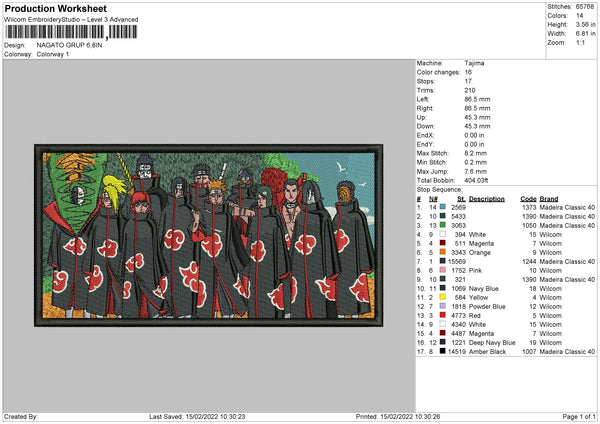The height and width of the screenshot is (424, 600).
Task: Click the Yellow swatch in stop row 11
Action: click(443, 297)
